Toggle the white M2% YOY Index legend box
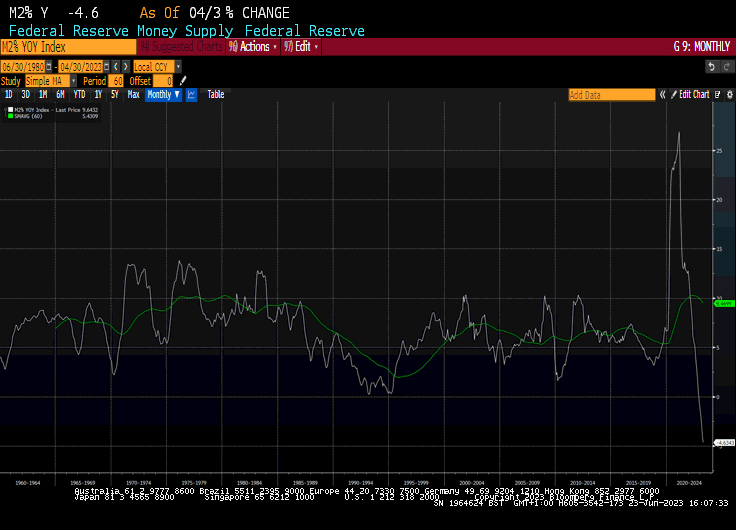This screenshot has height=530, width=736. point(10,108)
